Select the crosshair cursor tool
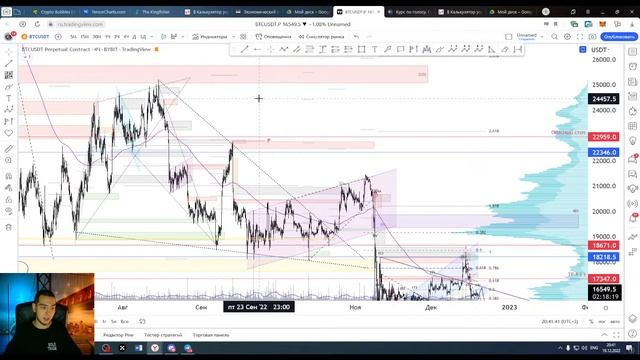This screenshot has width=640, height=360. (9, 52)
